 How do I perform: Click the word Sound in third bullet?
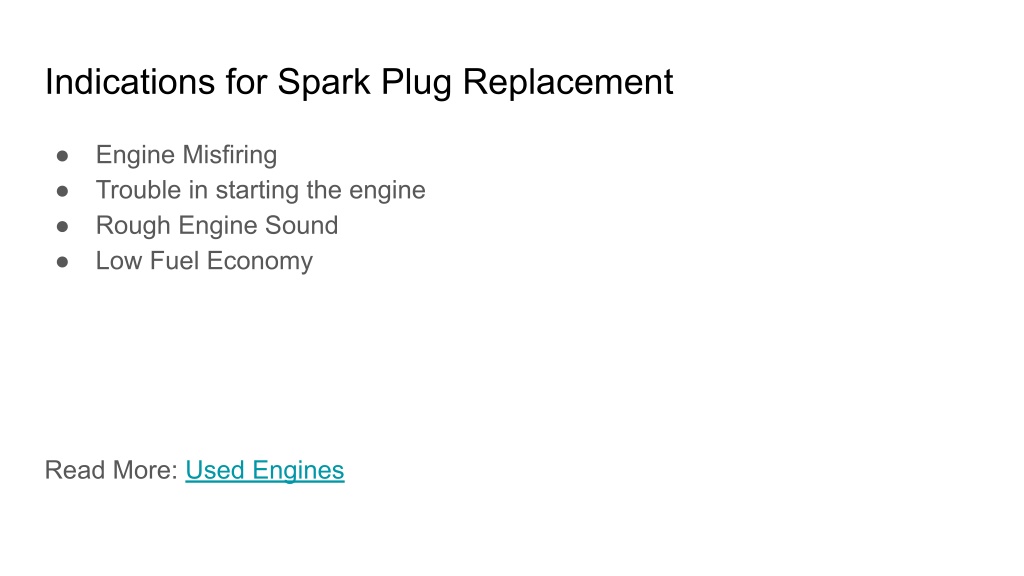(x=301, y=226)
